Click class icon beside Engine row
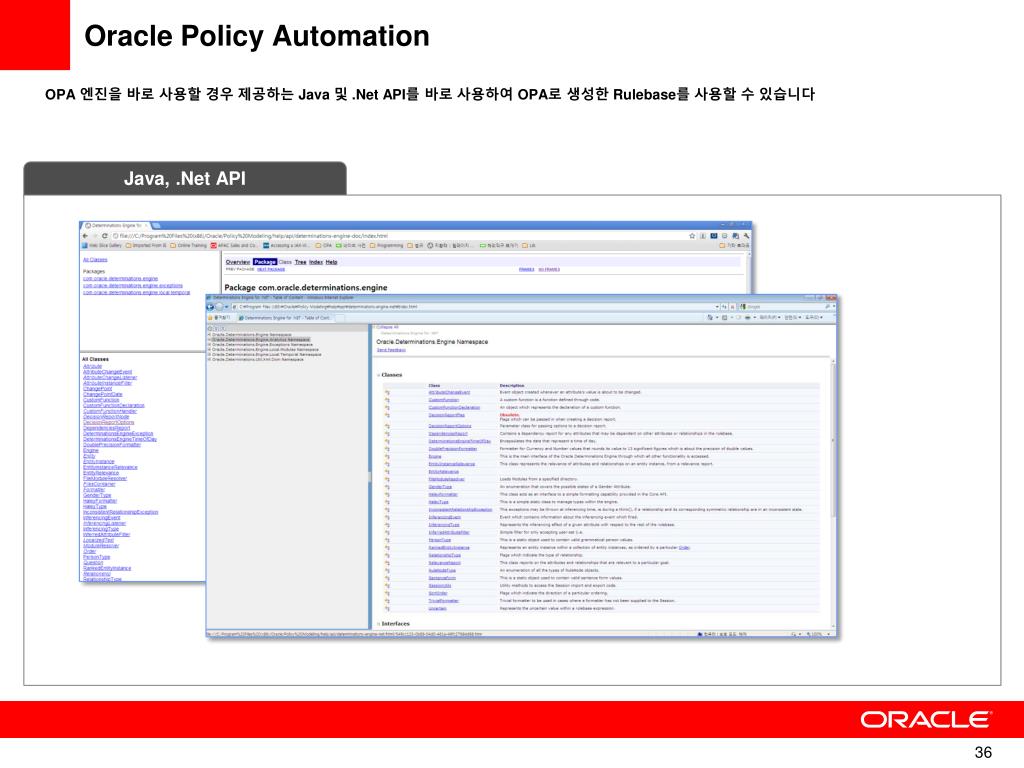 [387, 456]
